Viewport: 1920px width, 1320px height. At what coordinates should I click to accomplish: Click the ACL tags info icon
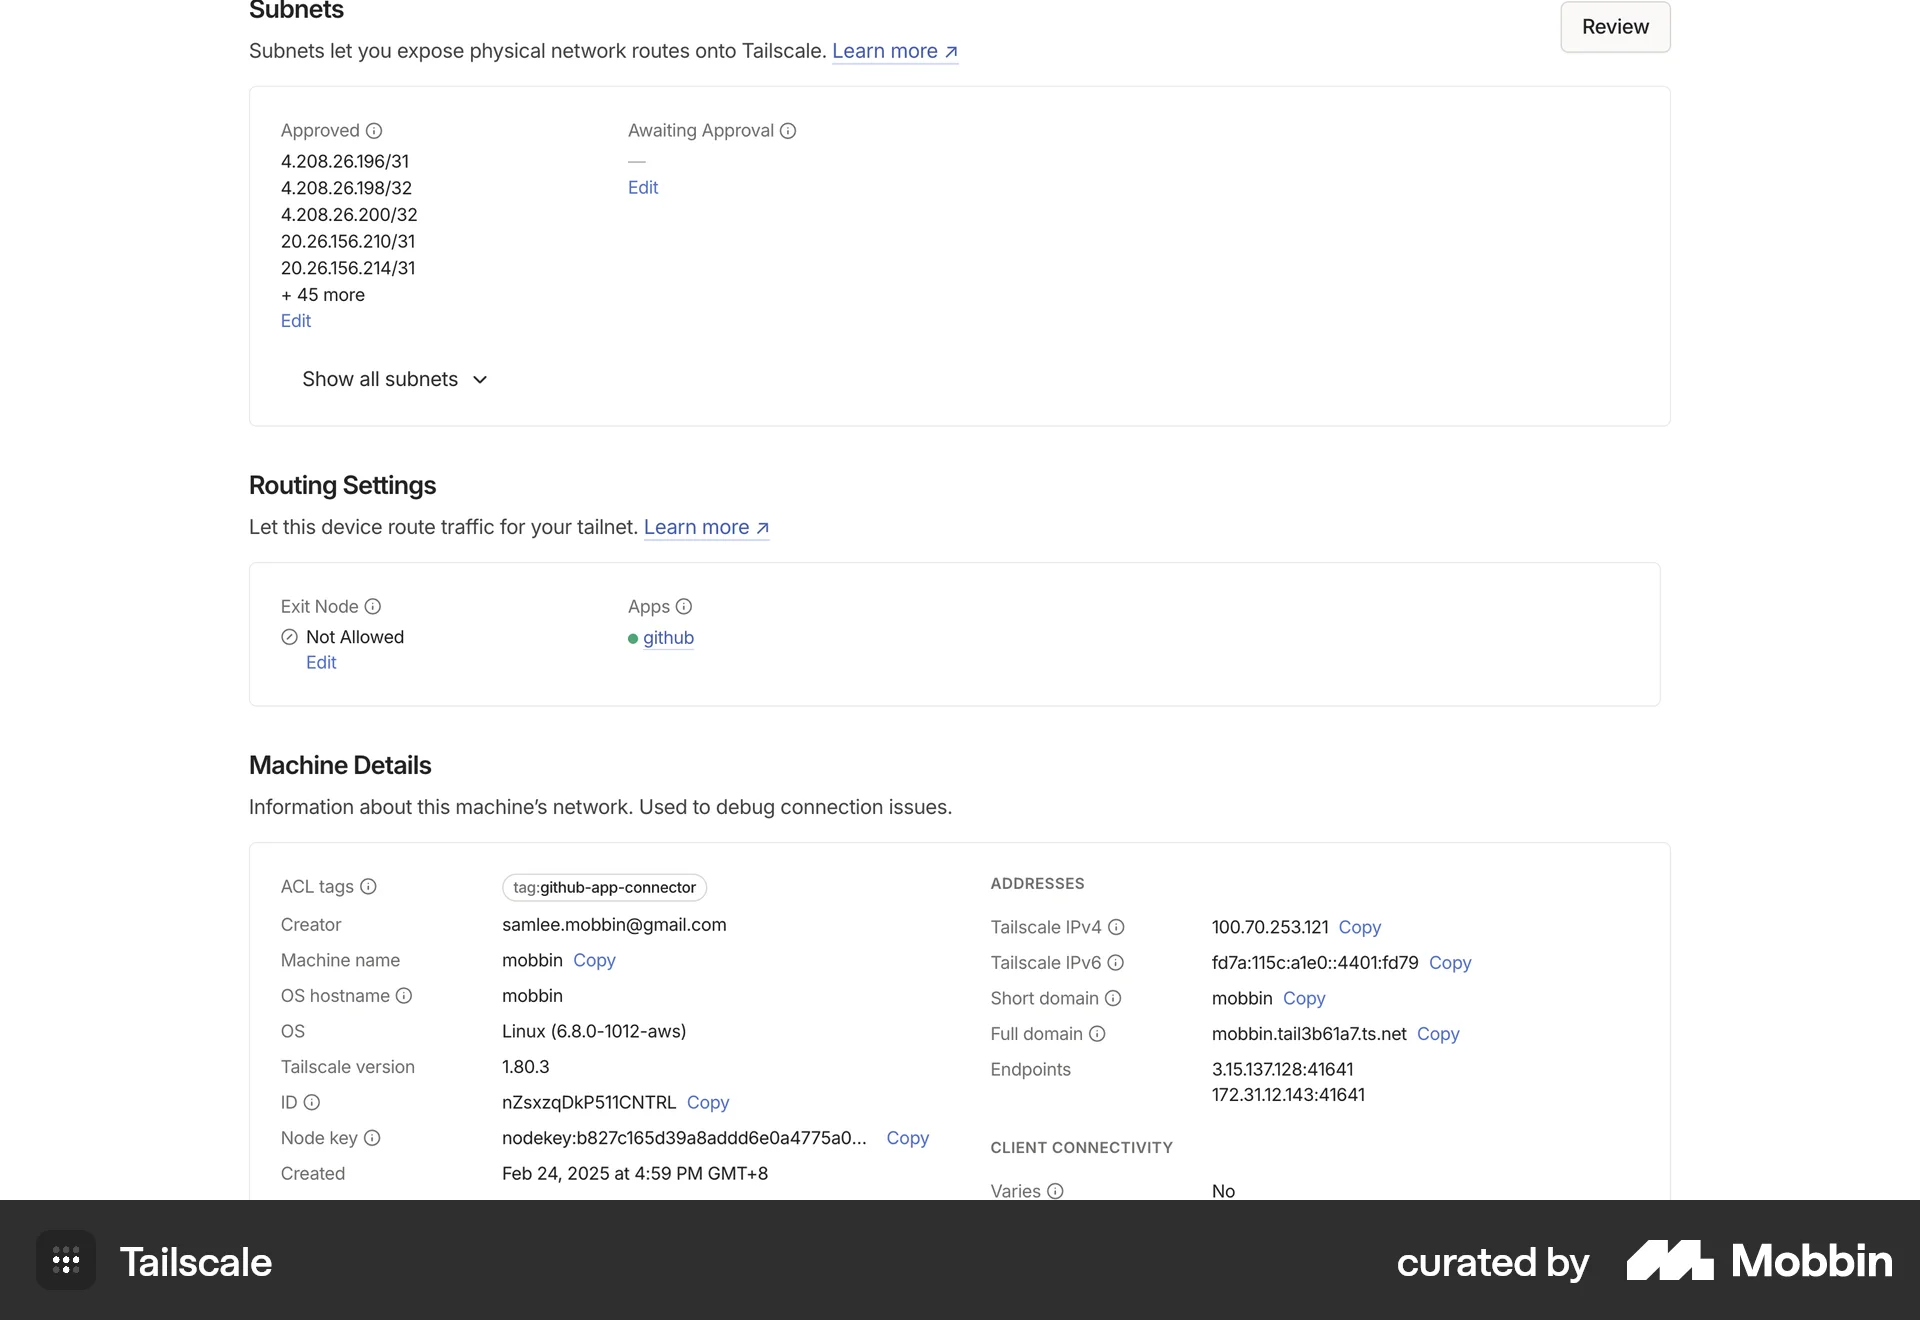(368, 887)
